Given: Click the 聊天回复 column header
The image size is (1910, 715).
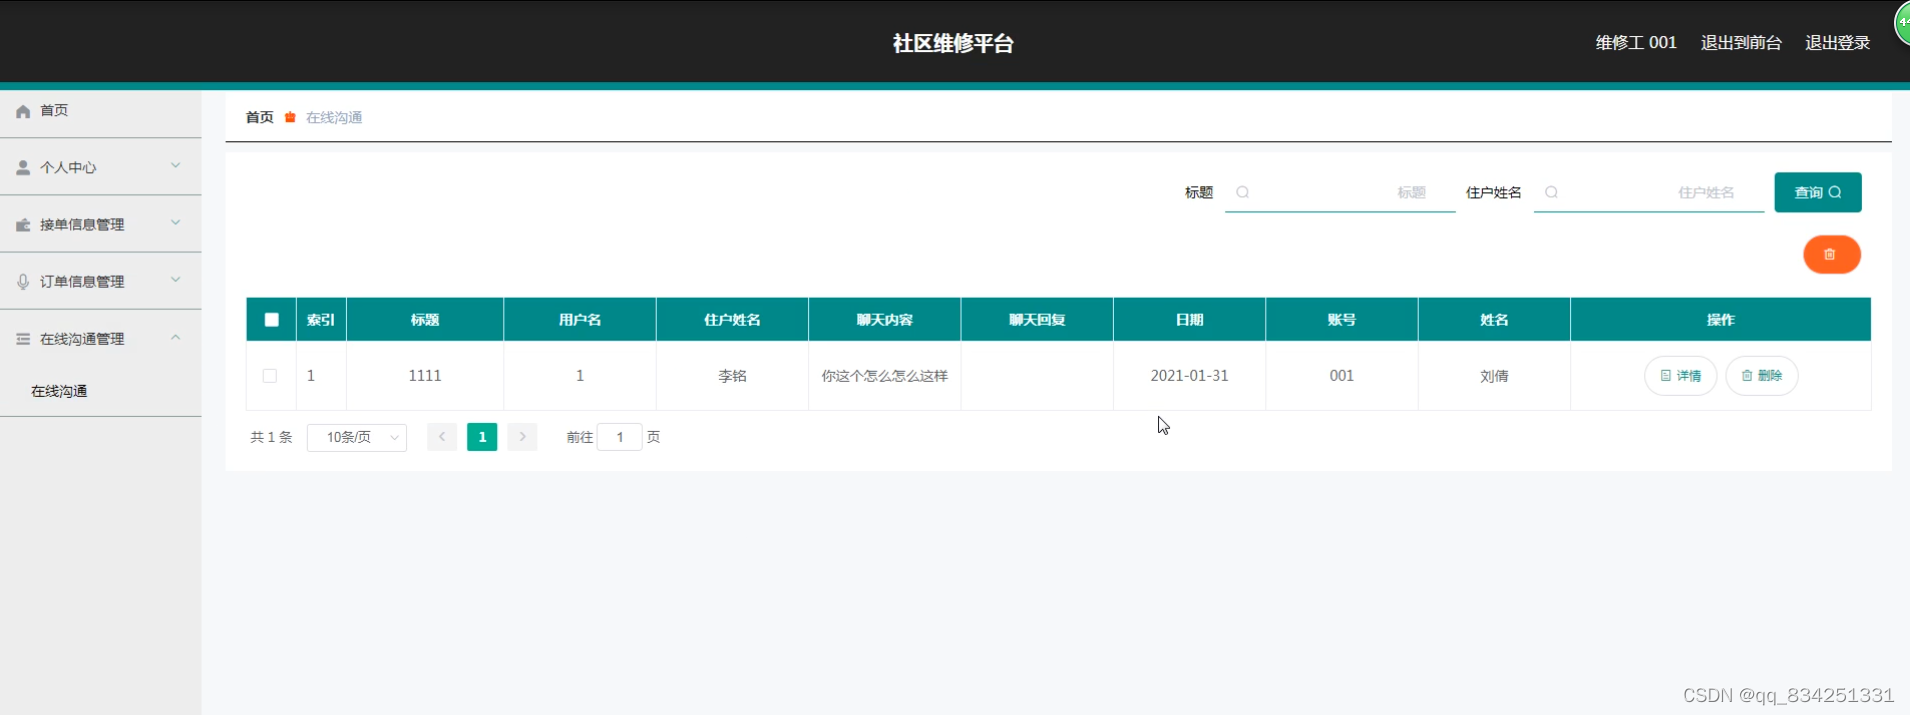Looking at the screenshot, I should [1037, 320].
